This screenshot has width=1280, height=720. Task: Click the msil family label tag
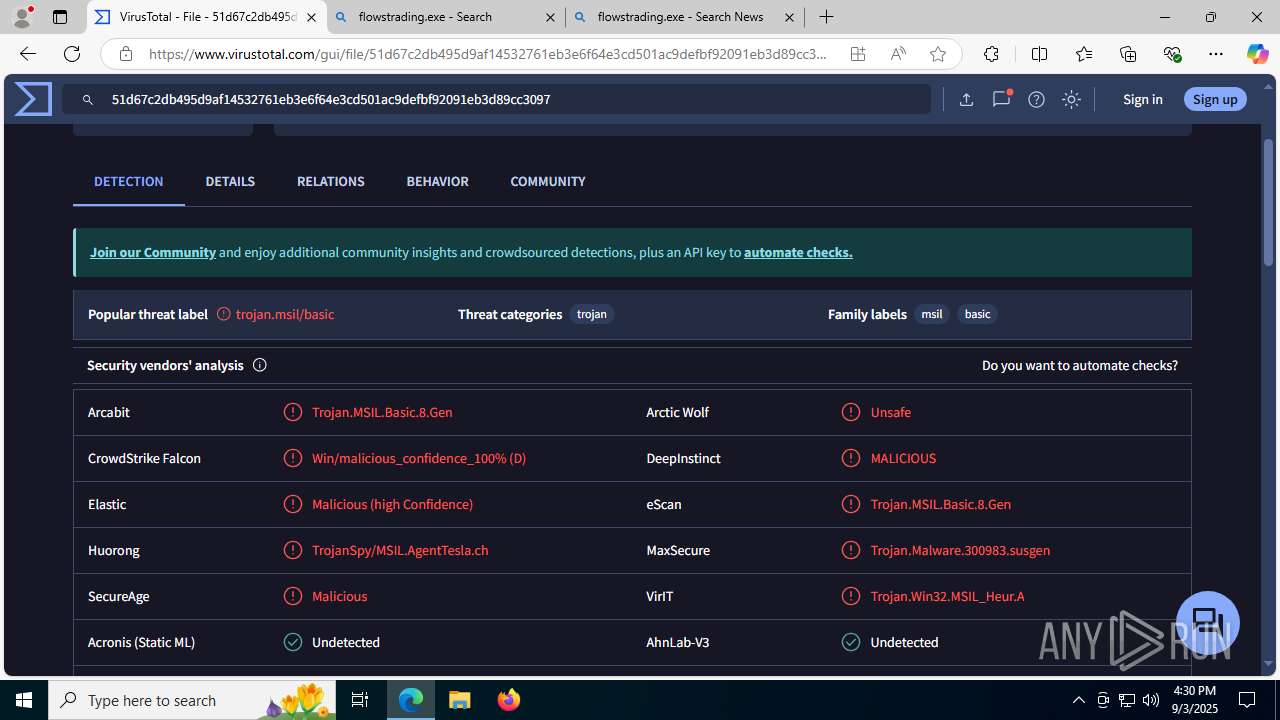click(x=932, y=314)
